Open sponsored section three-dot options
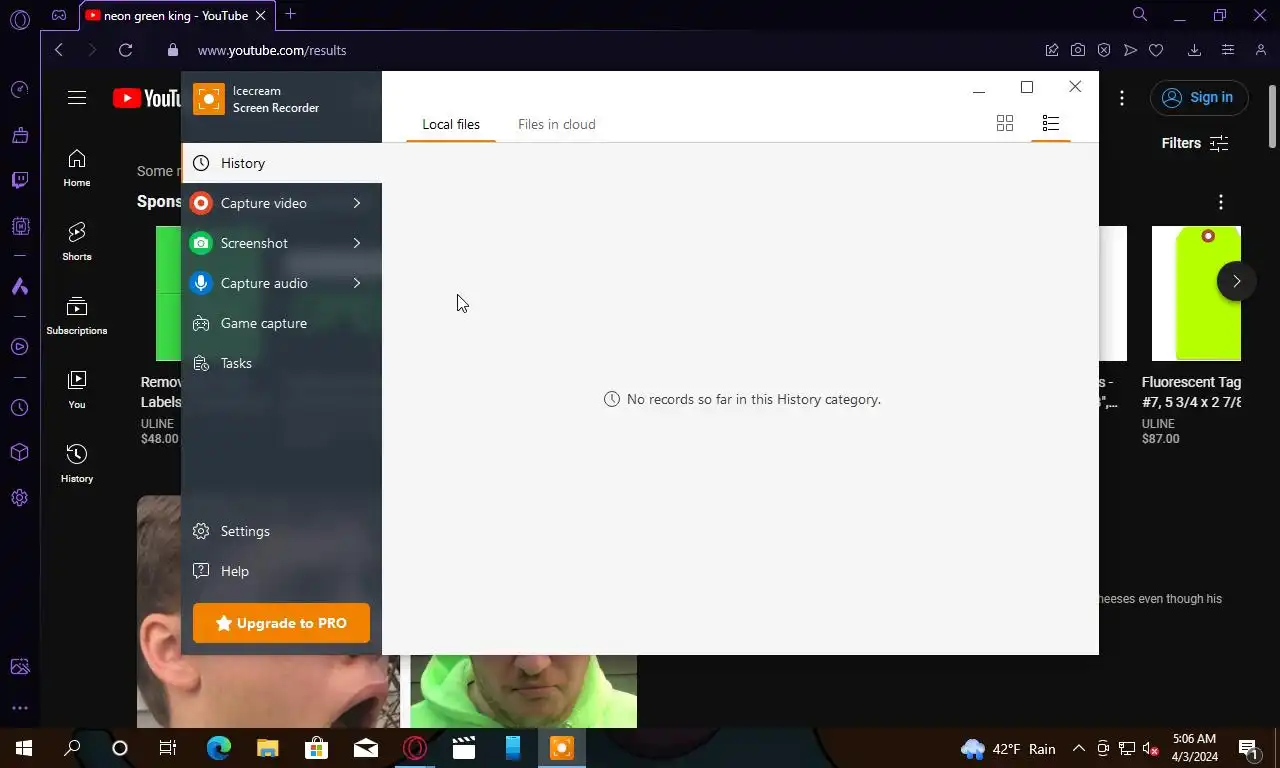The width and height of the screenshot is (1280, 768). tap(1221, 202)
